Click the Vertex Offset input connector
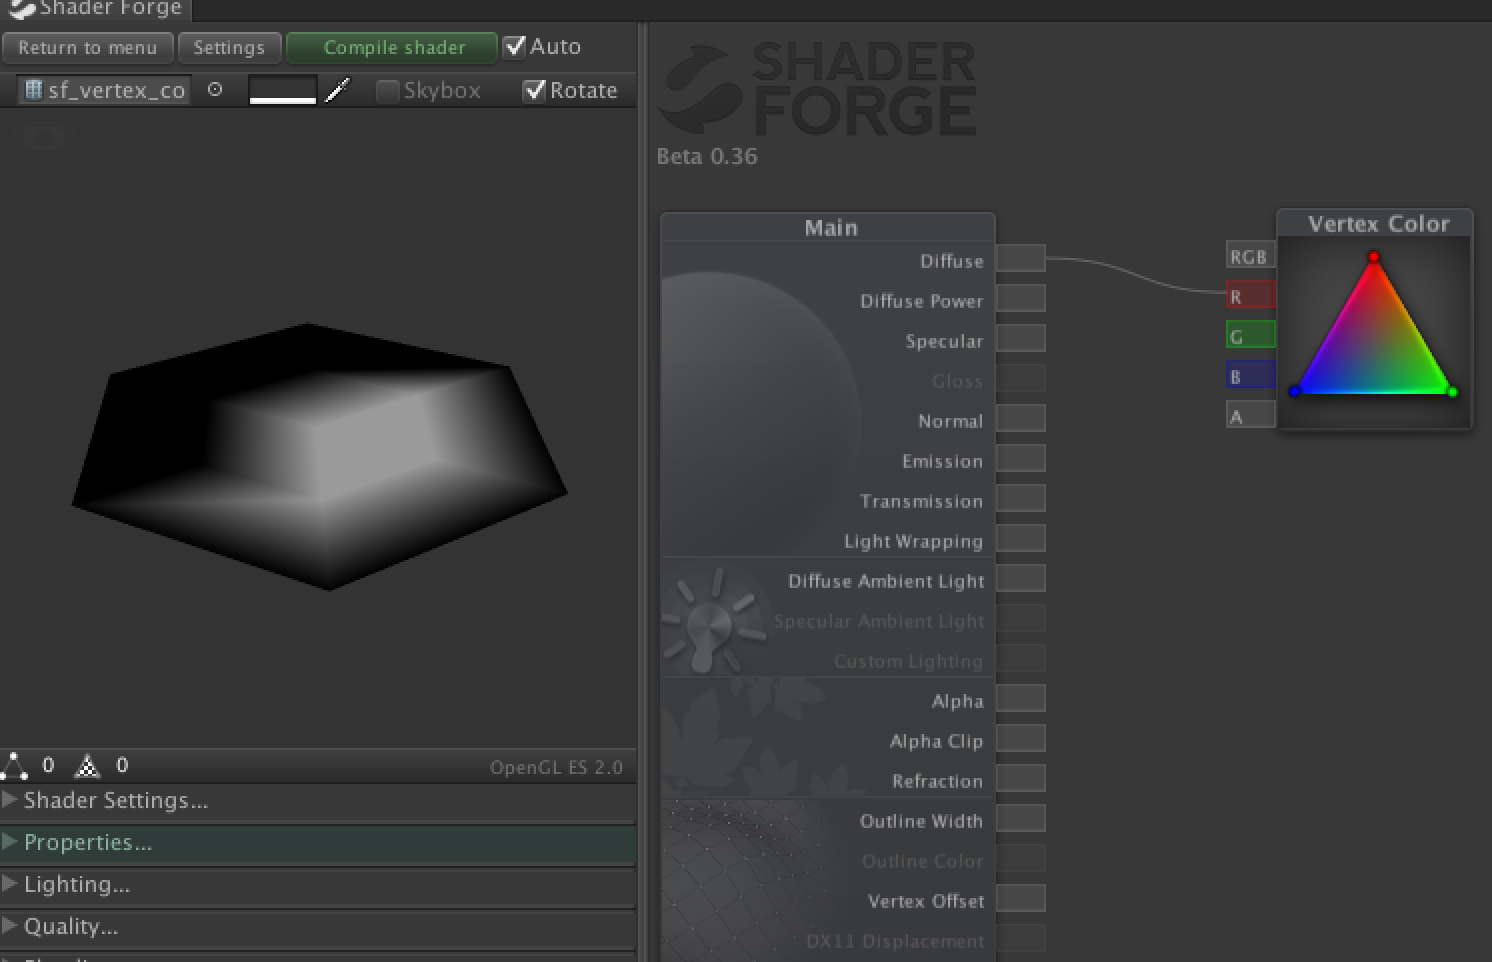Viewport: 1492px width, 962px height. [x=1021, y=899]
